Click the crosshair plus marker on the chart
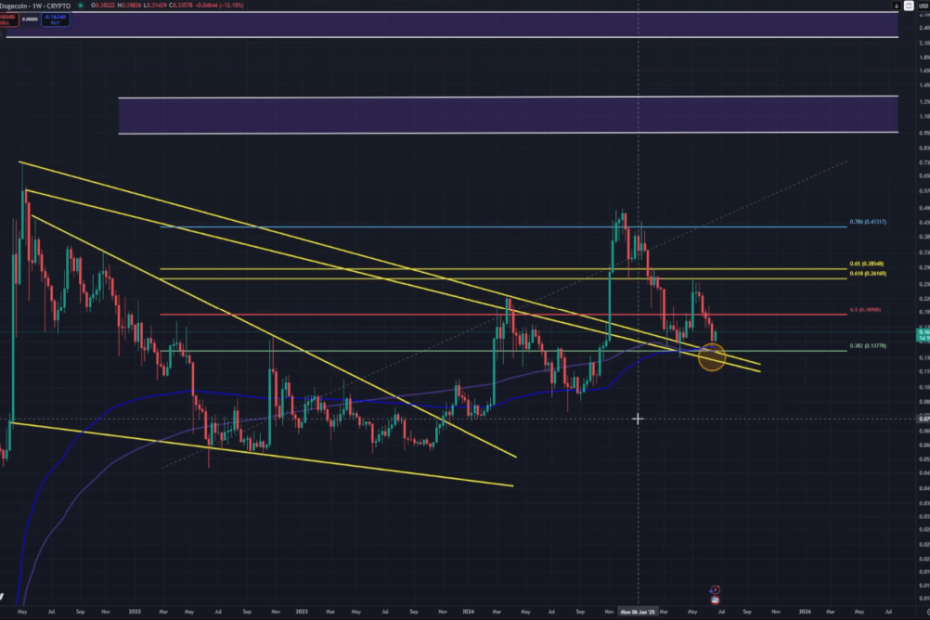The image size is (930, 620). point(638,419)
